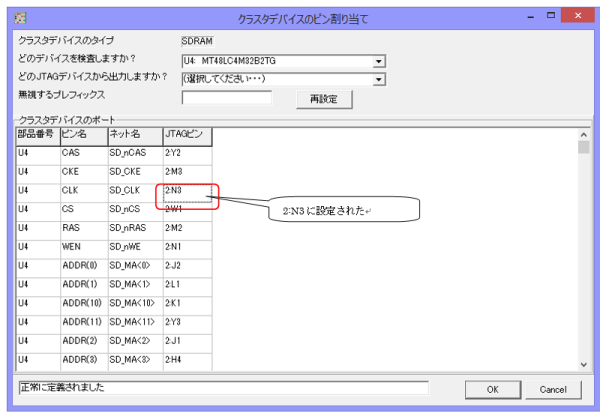
Task: Open the device selection dropdown for U4
Action: [379, 61]
